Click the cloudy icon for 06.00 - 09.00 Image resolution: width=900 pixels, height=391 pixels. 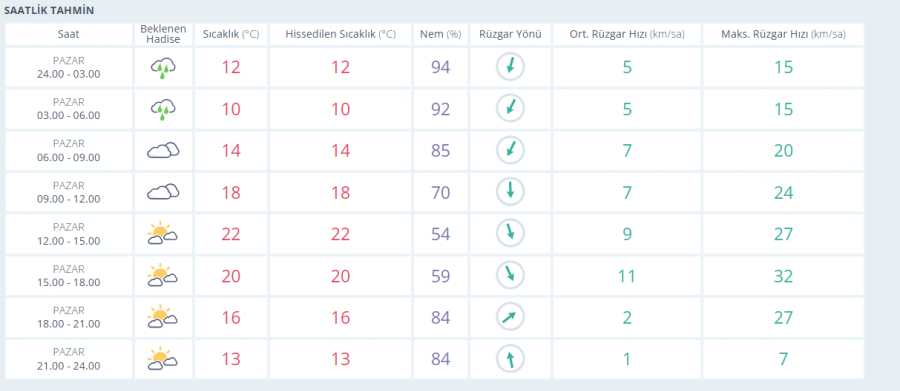[163, 150]
